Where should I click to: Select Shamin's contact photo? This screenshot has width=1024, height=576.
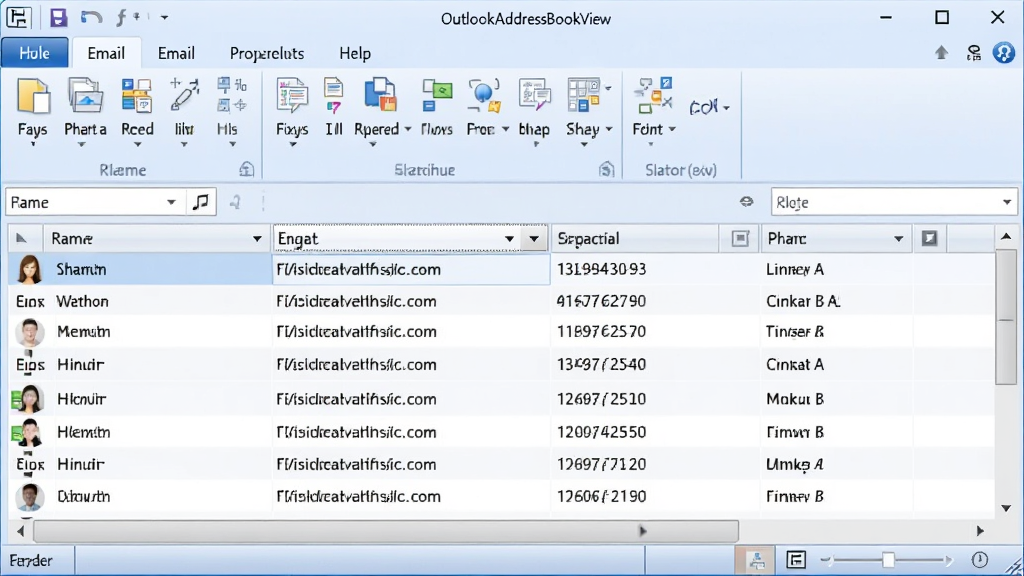pos(29,269)
